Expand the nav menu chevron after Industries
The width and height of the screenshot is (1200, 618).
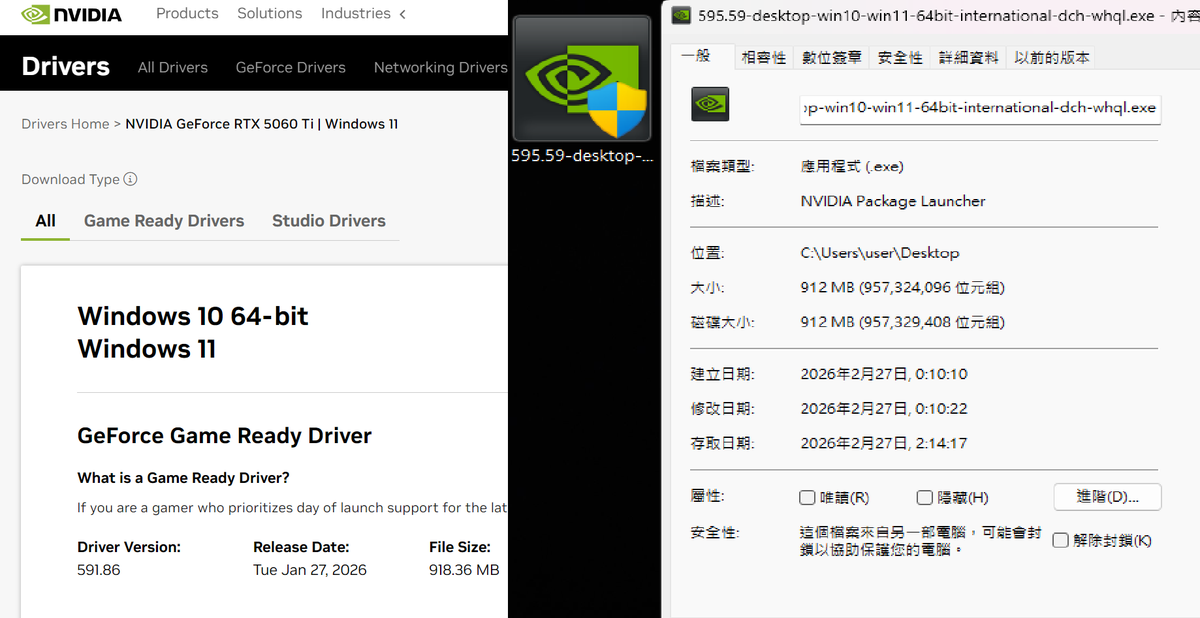(x=403, y=14)
